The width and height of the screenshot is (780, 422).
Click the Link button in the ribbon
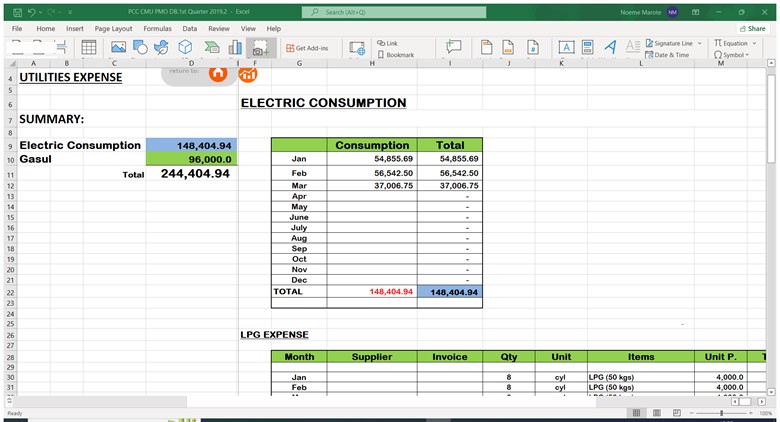pos(388,43)
